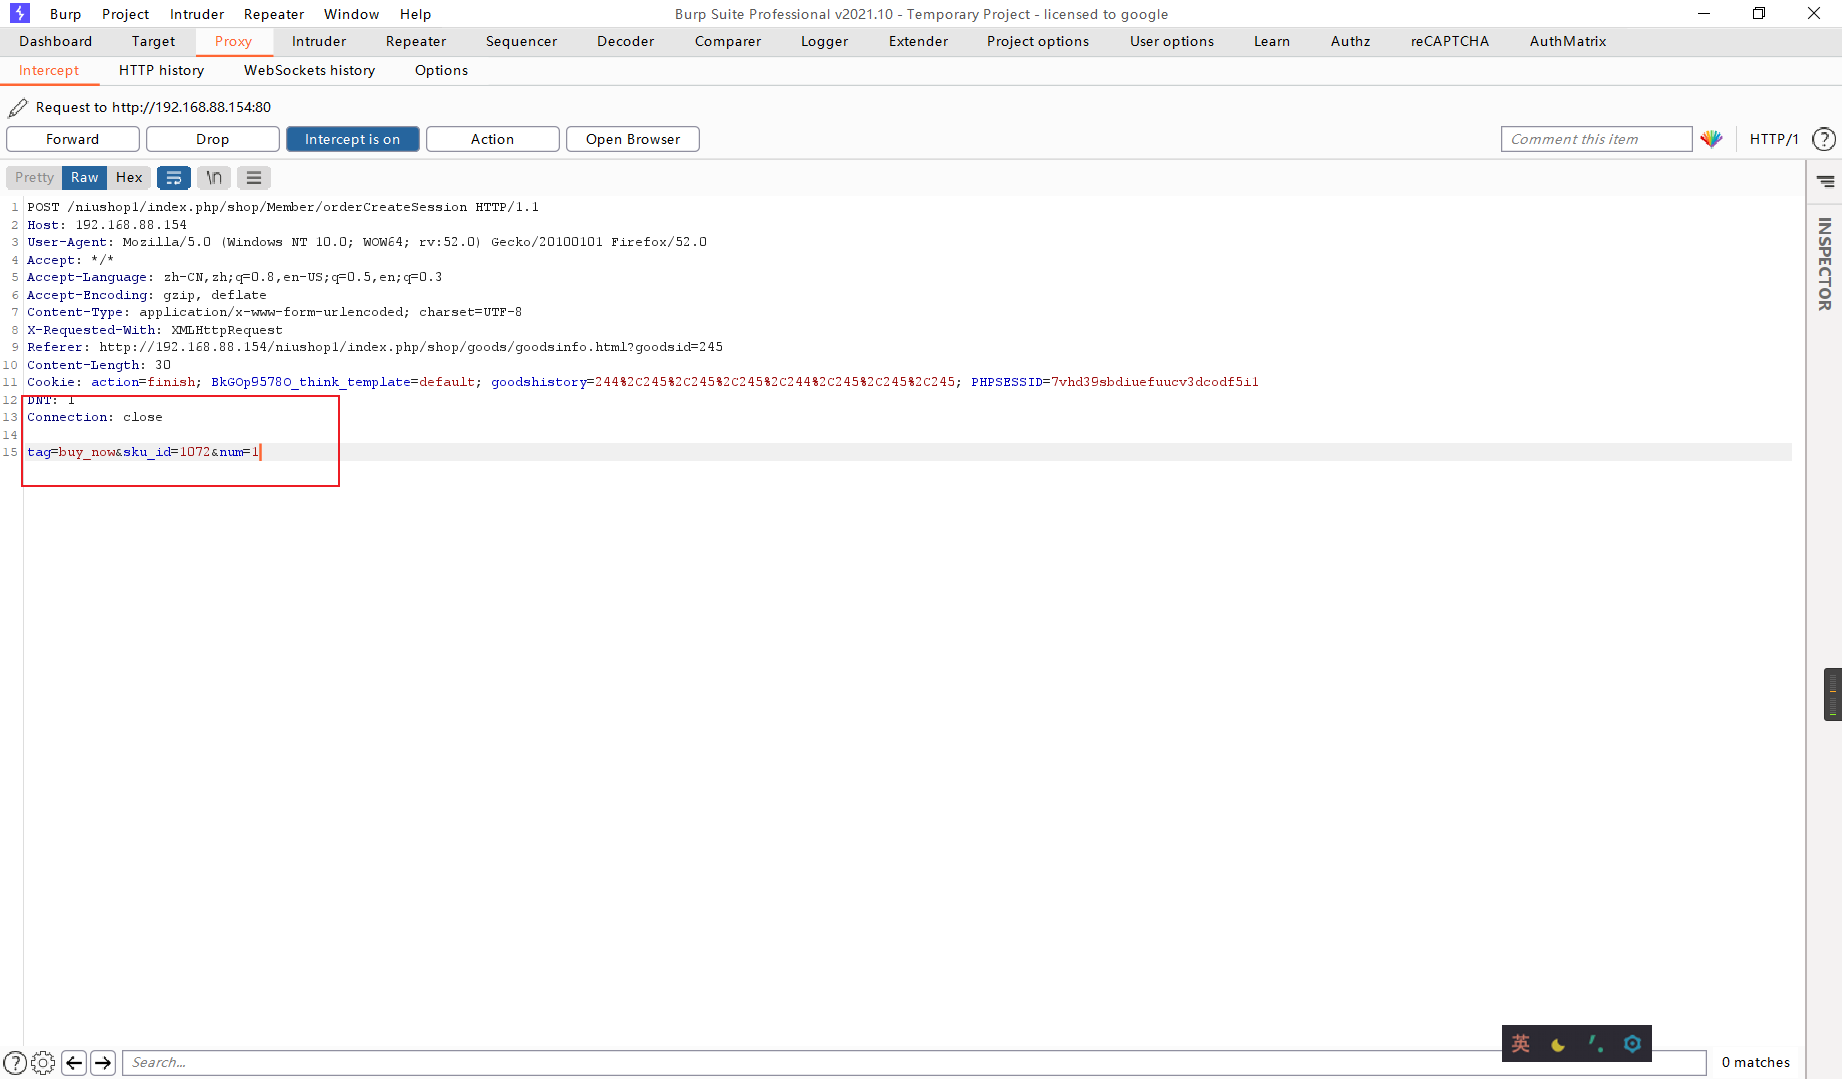The height and width of the screenshot is (1080, 1842).
Task: Click the IME punctuation mode icon
Action: (x=1596, y=1044)
